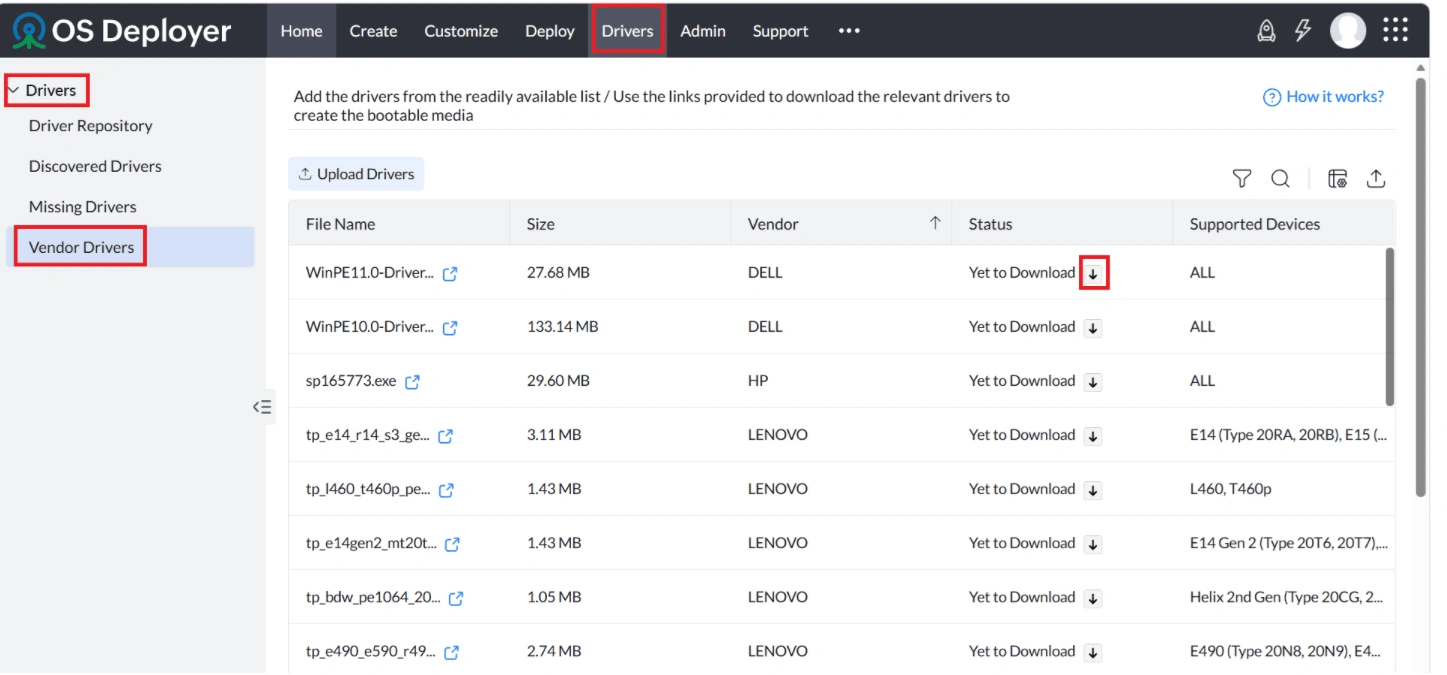Click the 3.11 MB size cell
The width and height of the screenshot is (1447, 675).
click(x=554, y=435)
